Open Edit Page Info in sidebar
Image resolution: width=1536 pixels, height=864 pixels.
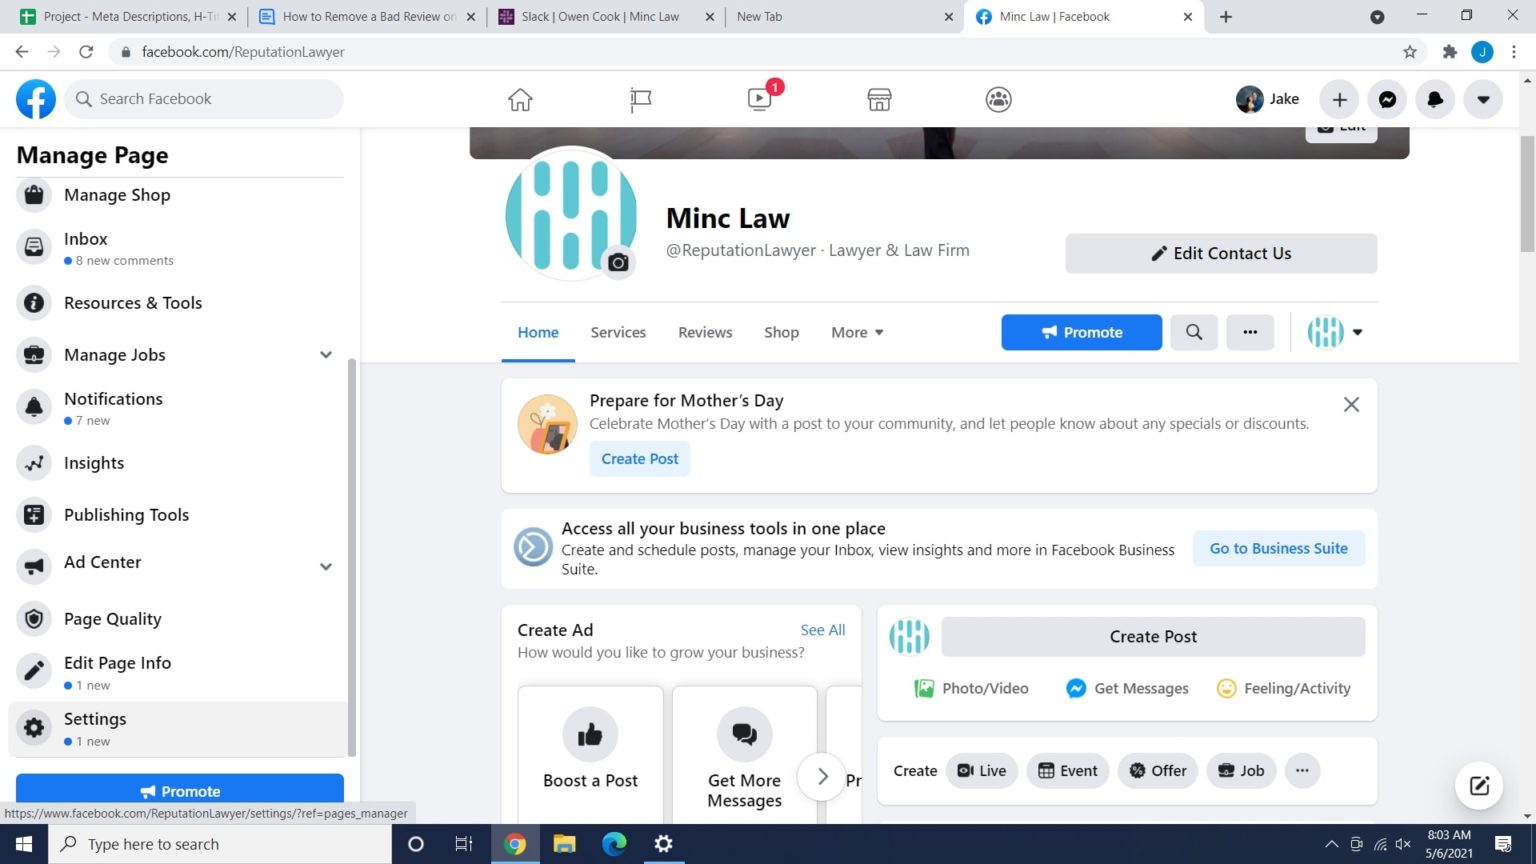(180, 672)
